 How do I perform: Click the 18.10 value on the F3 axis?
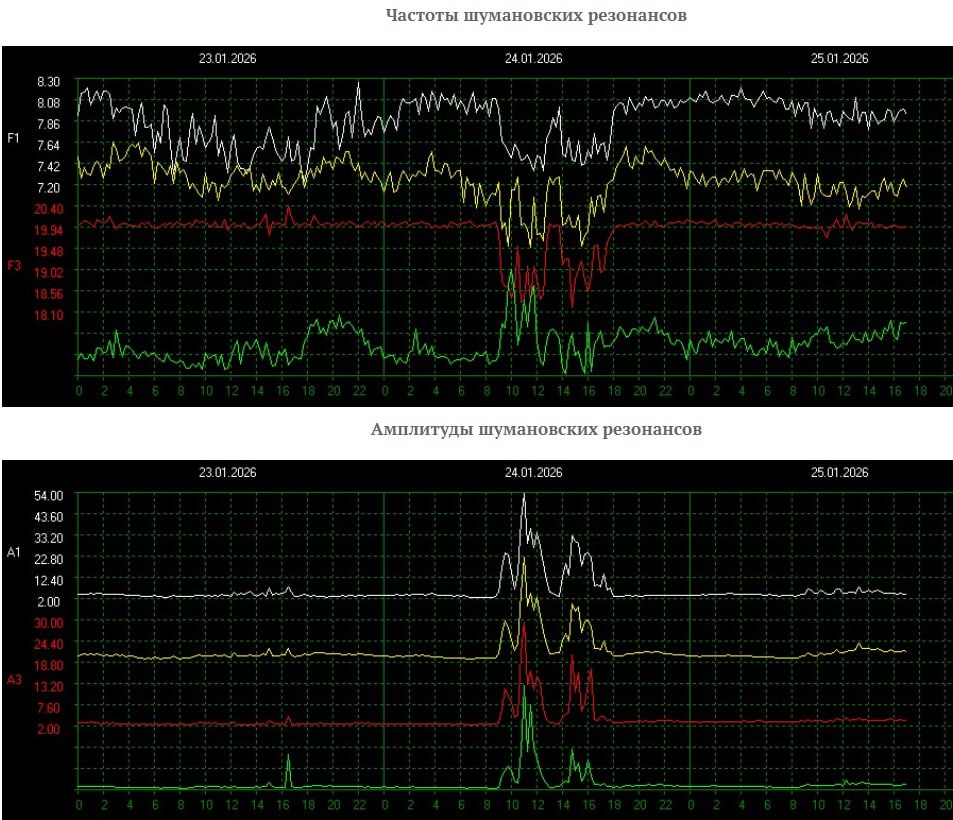[49, 315]
